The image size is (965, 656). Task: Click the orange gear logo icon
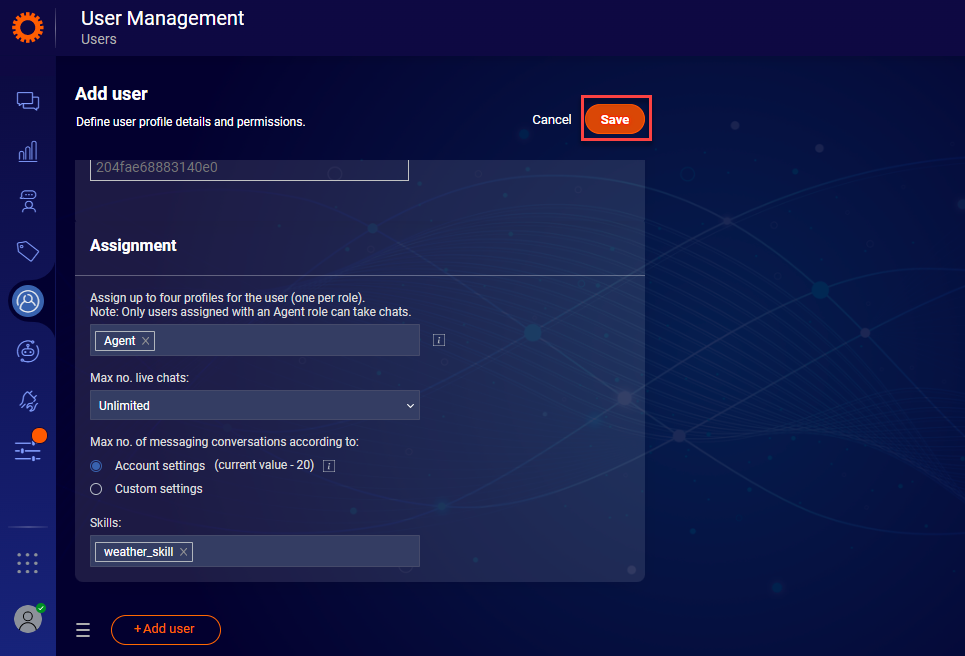coord(28,27)
